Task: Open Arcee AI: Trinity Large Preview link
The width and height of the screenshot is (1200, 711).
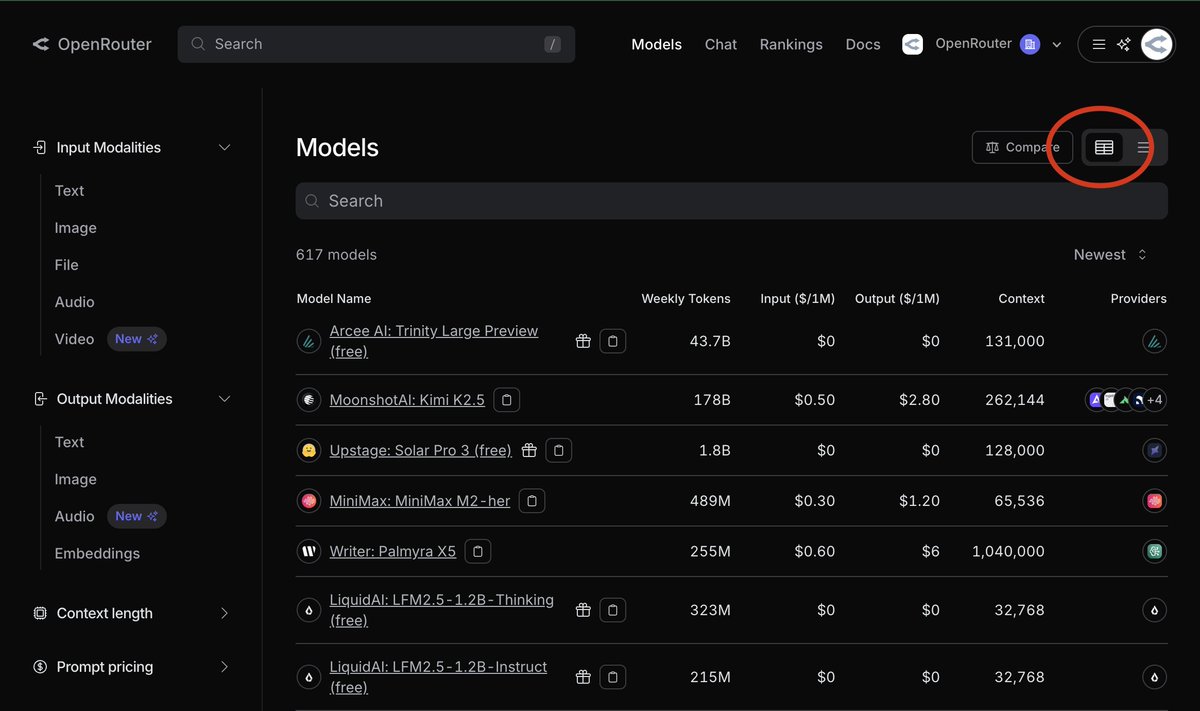Action: (x=434, y=341)
